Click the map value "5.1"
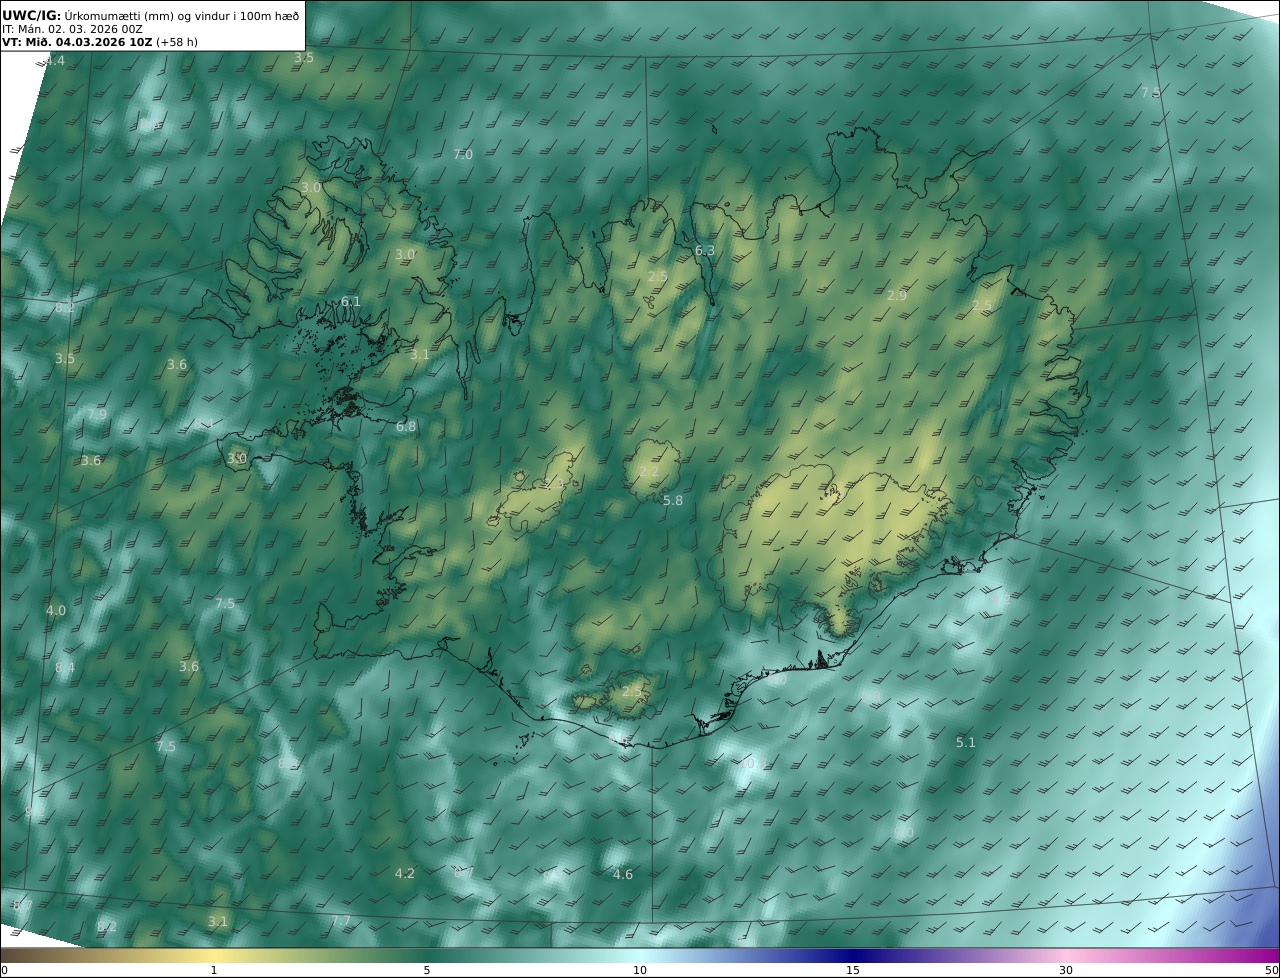Image resolution: width=1280 pixels, height=978 pixels. pyautogui.click(x=965, y=743)
